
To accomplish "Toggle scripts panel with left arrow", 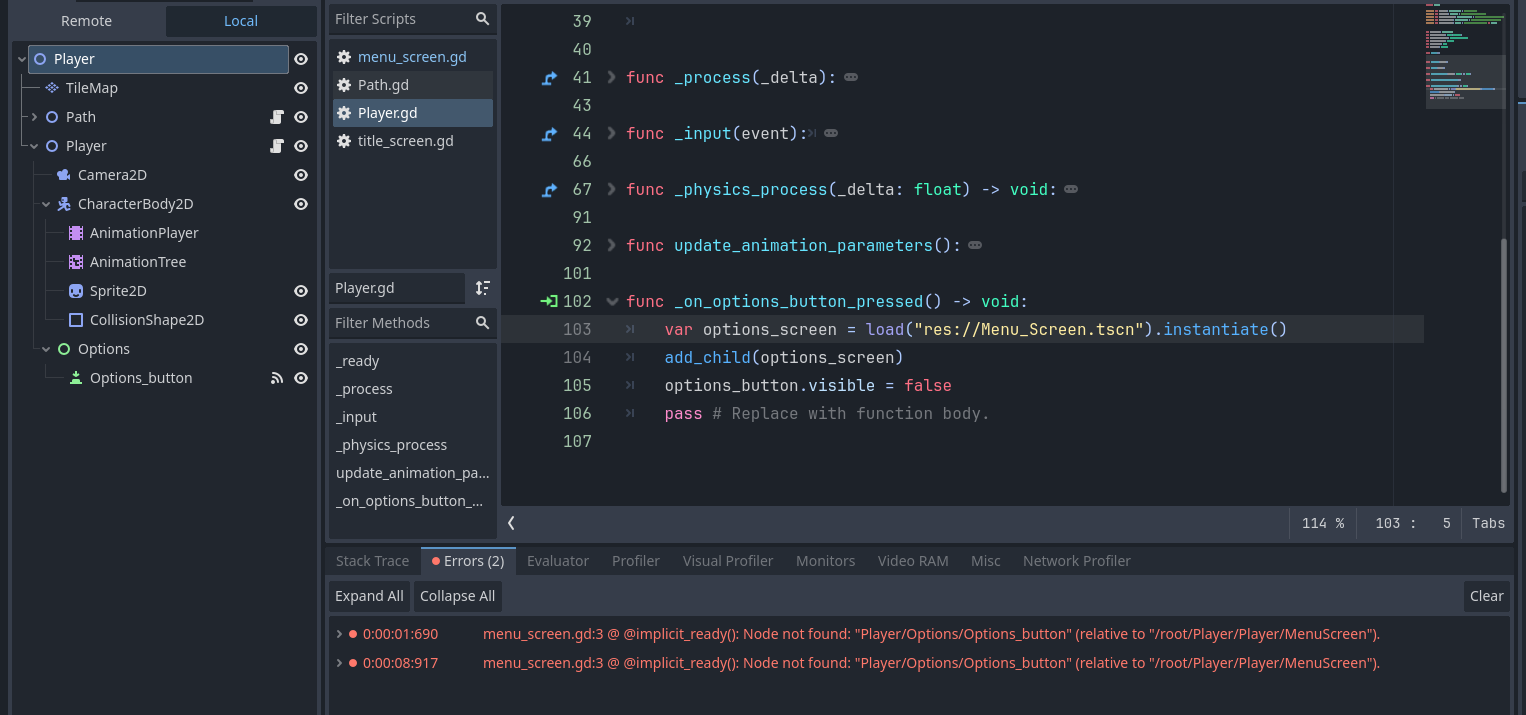I will 511,523.
